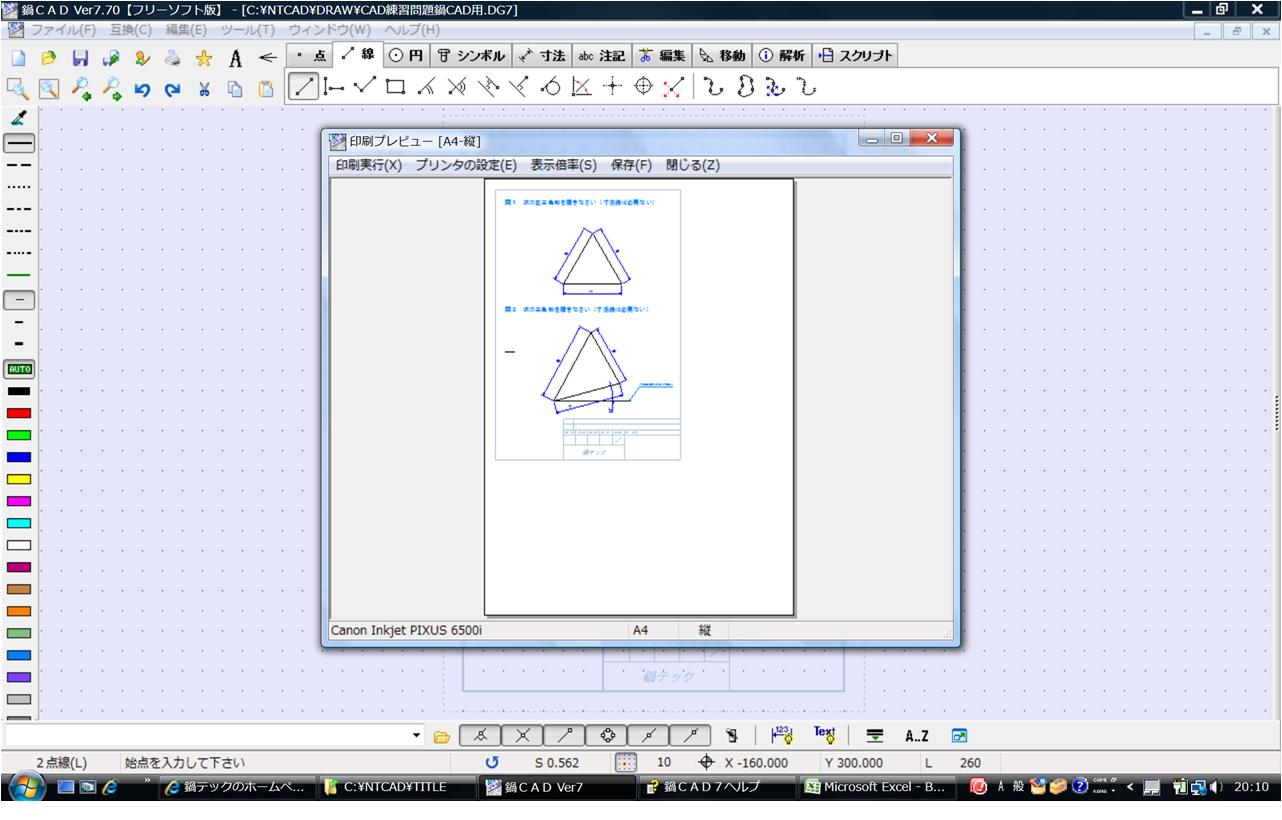This screenshot has height=820, width=1282.
Task: Click the copy icon next to scissors
Action: tap(235, 89)
